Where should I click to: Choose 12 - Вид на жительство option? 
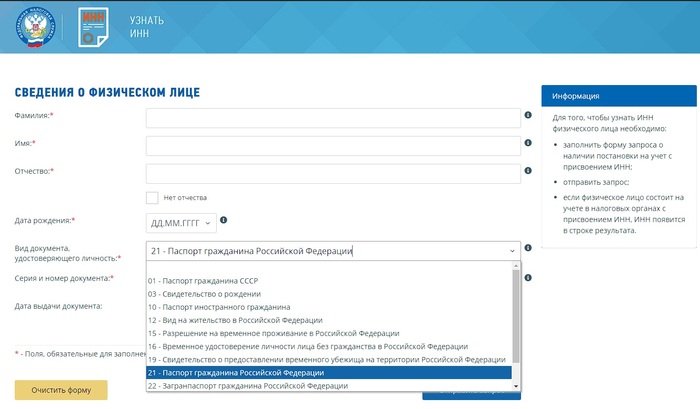point(329,320)
